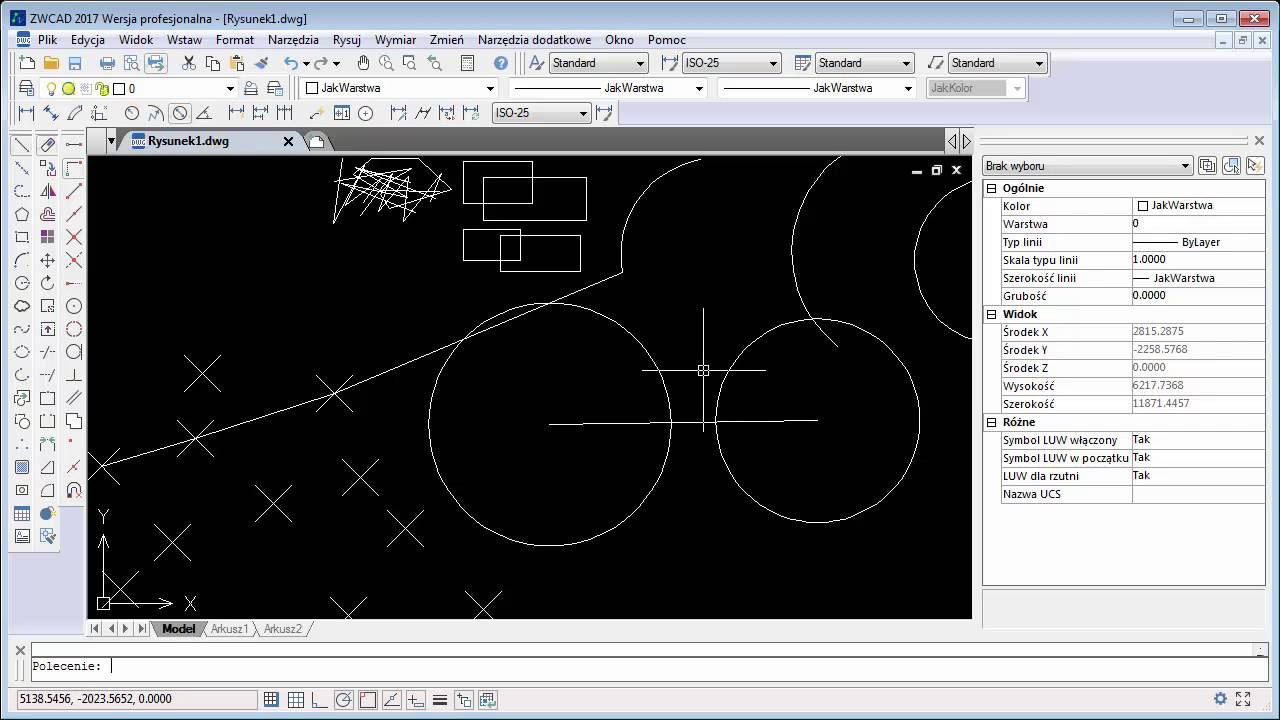
Task: Print the drawing
Action: 108,63
